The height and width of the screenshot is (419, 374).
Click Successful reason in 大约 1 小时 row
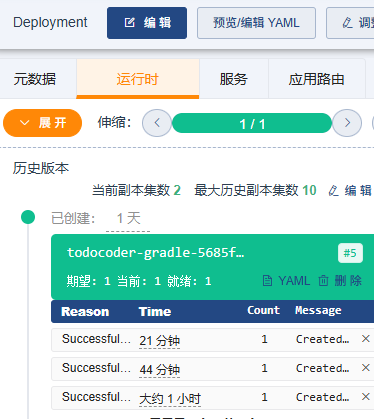click(96, 397)
